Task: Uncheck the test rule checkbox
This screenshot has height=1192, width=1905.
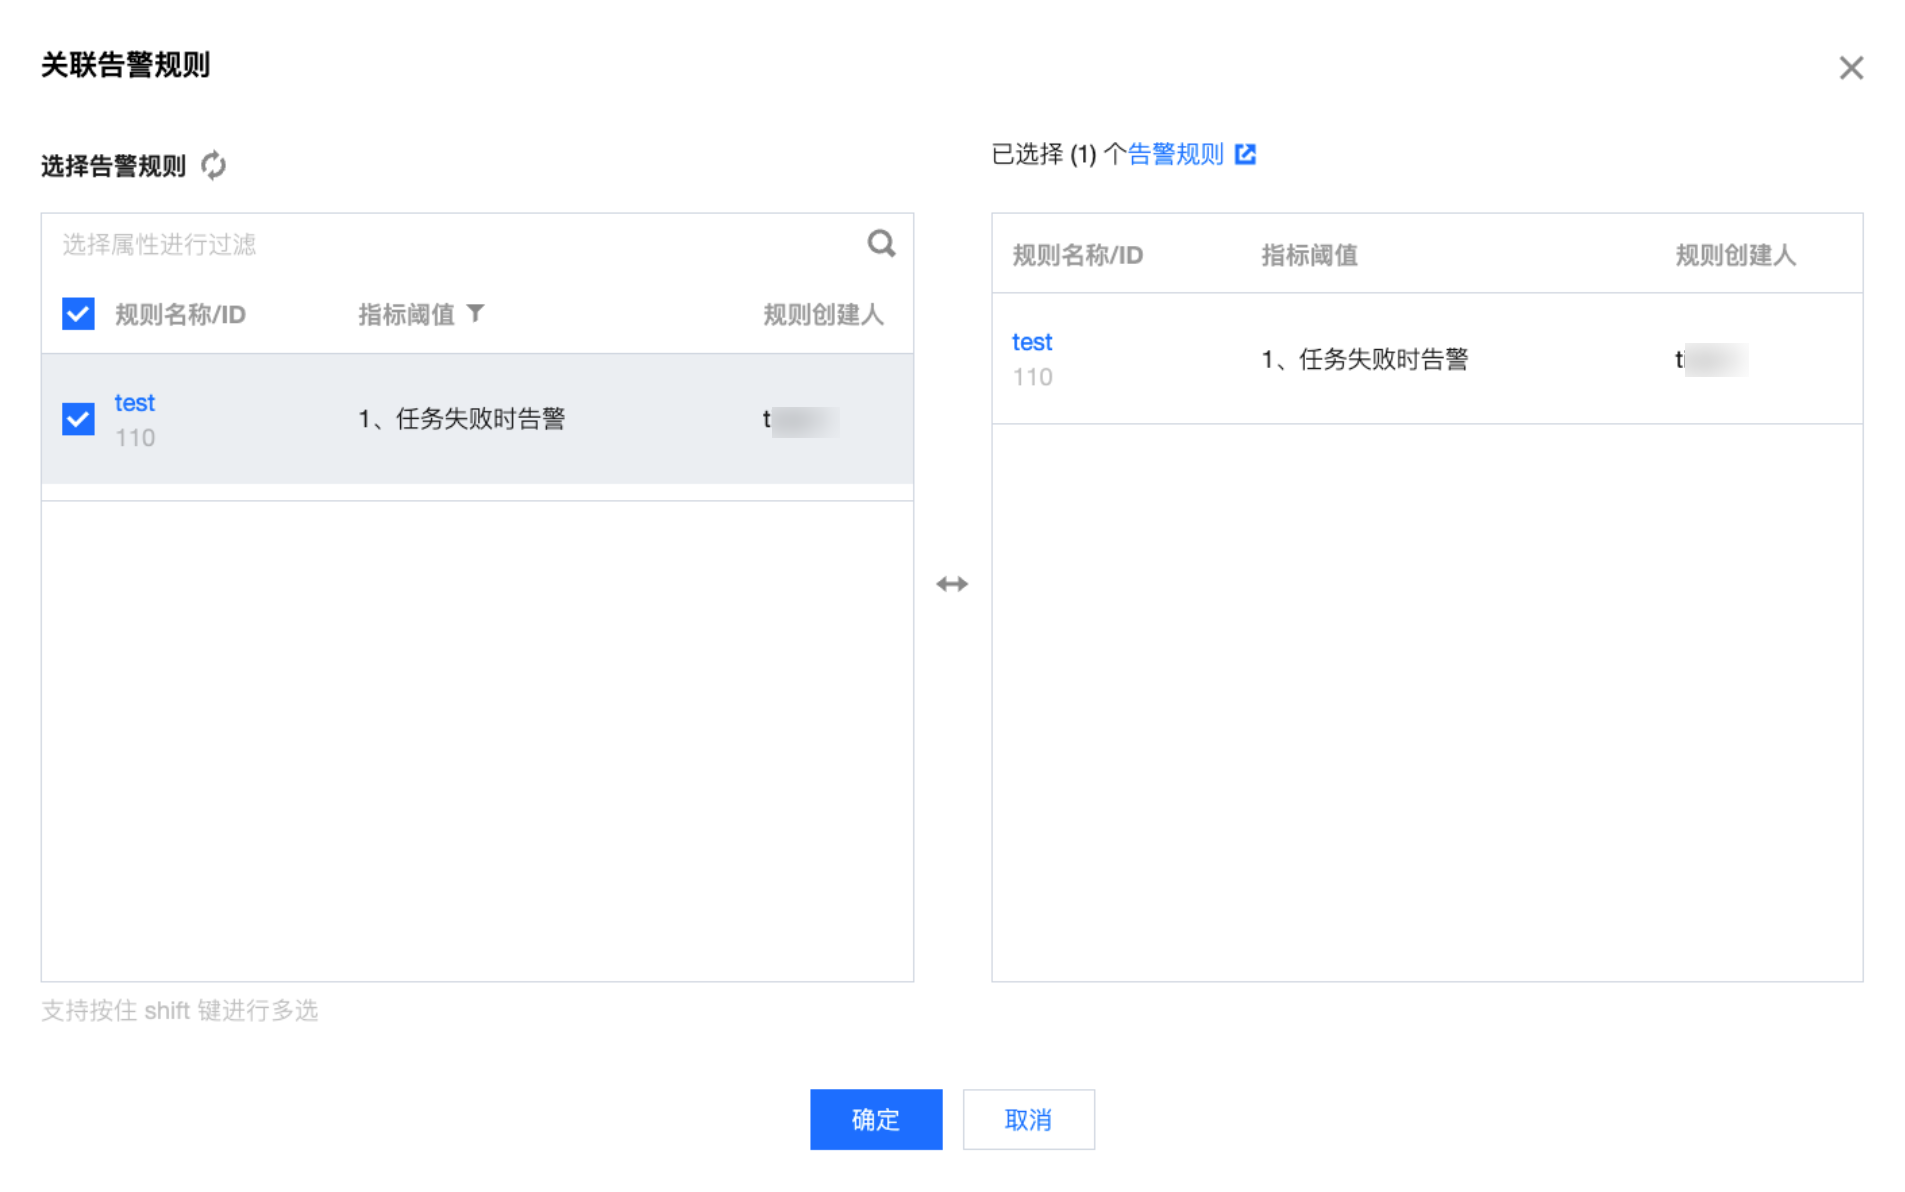Action: tap(78, 418)
